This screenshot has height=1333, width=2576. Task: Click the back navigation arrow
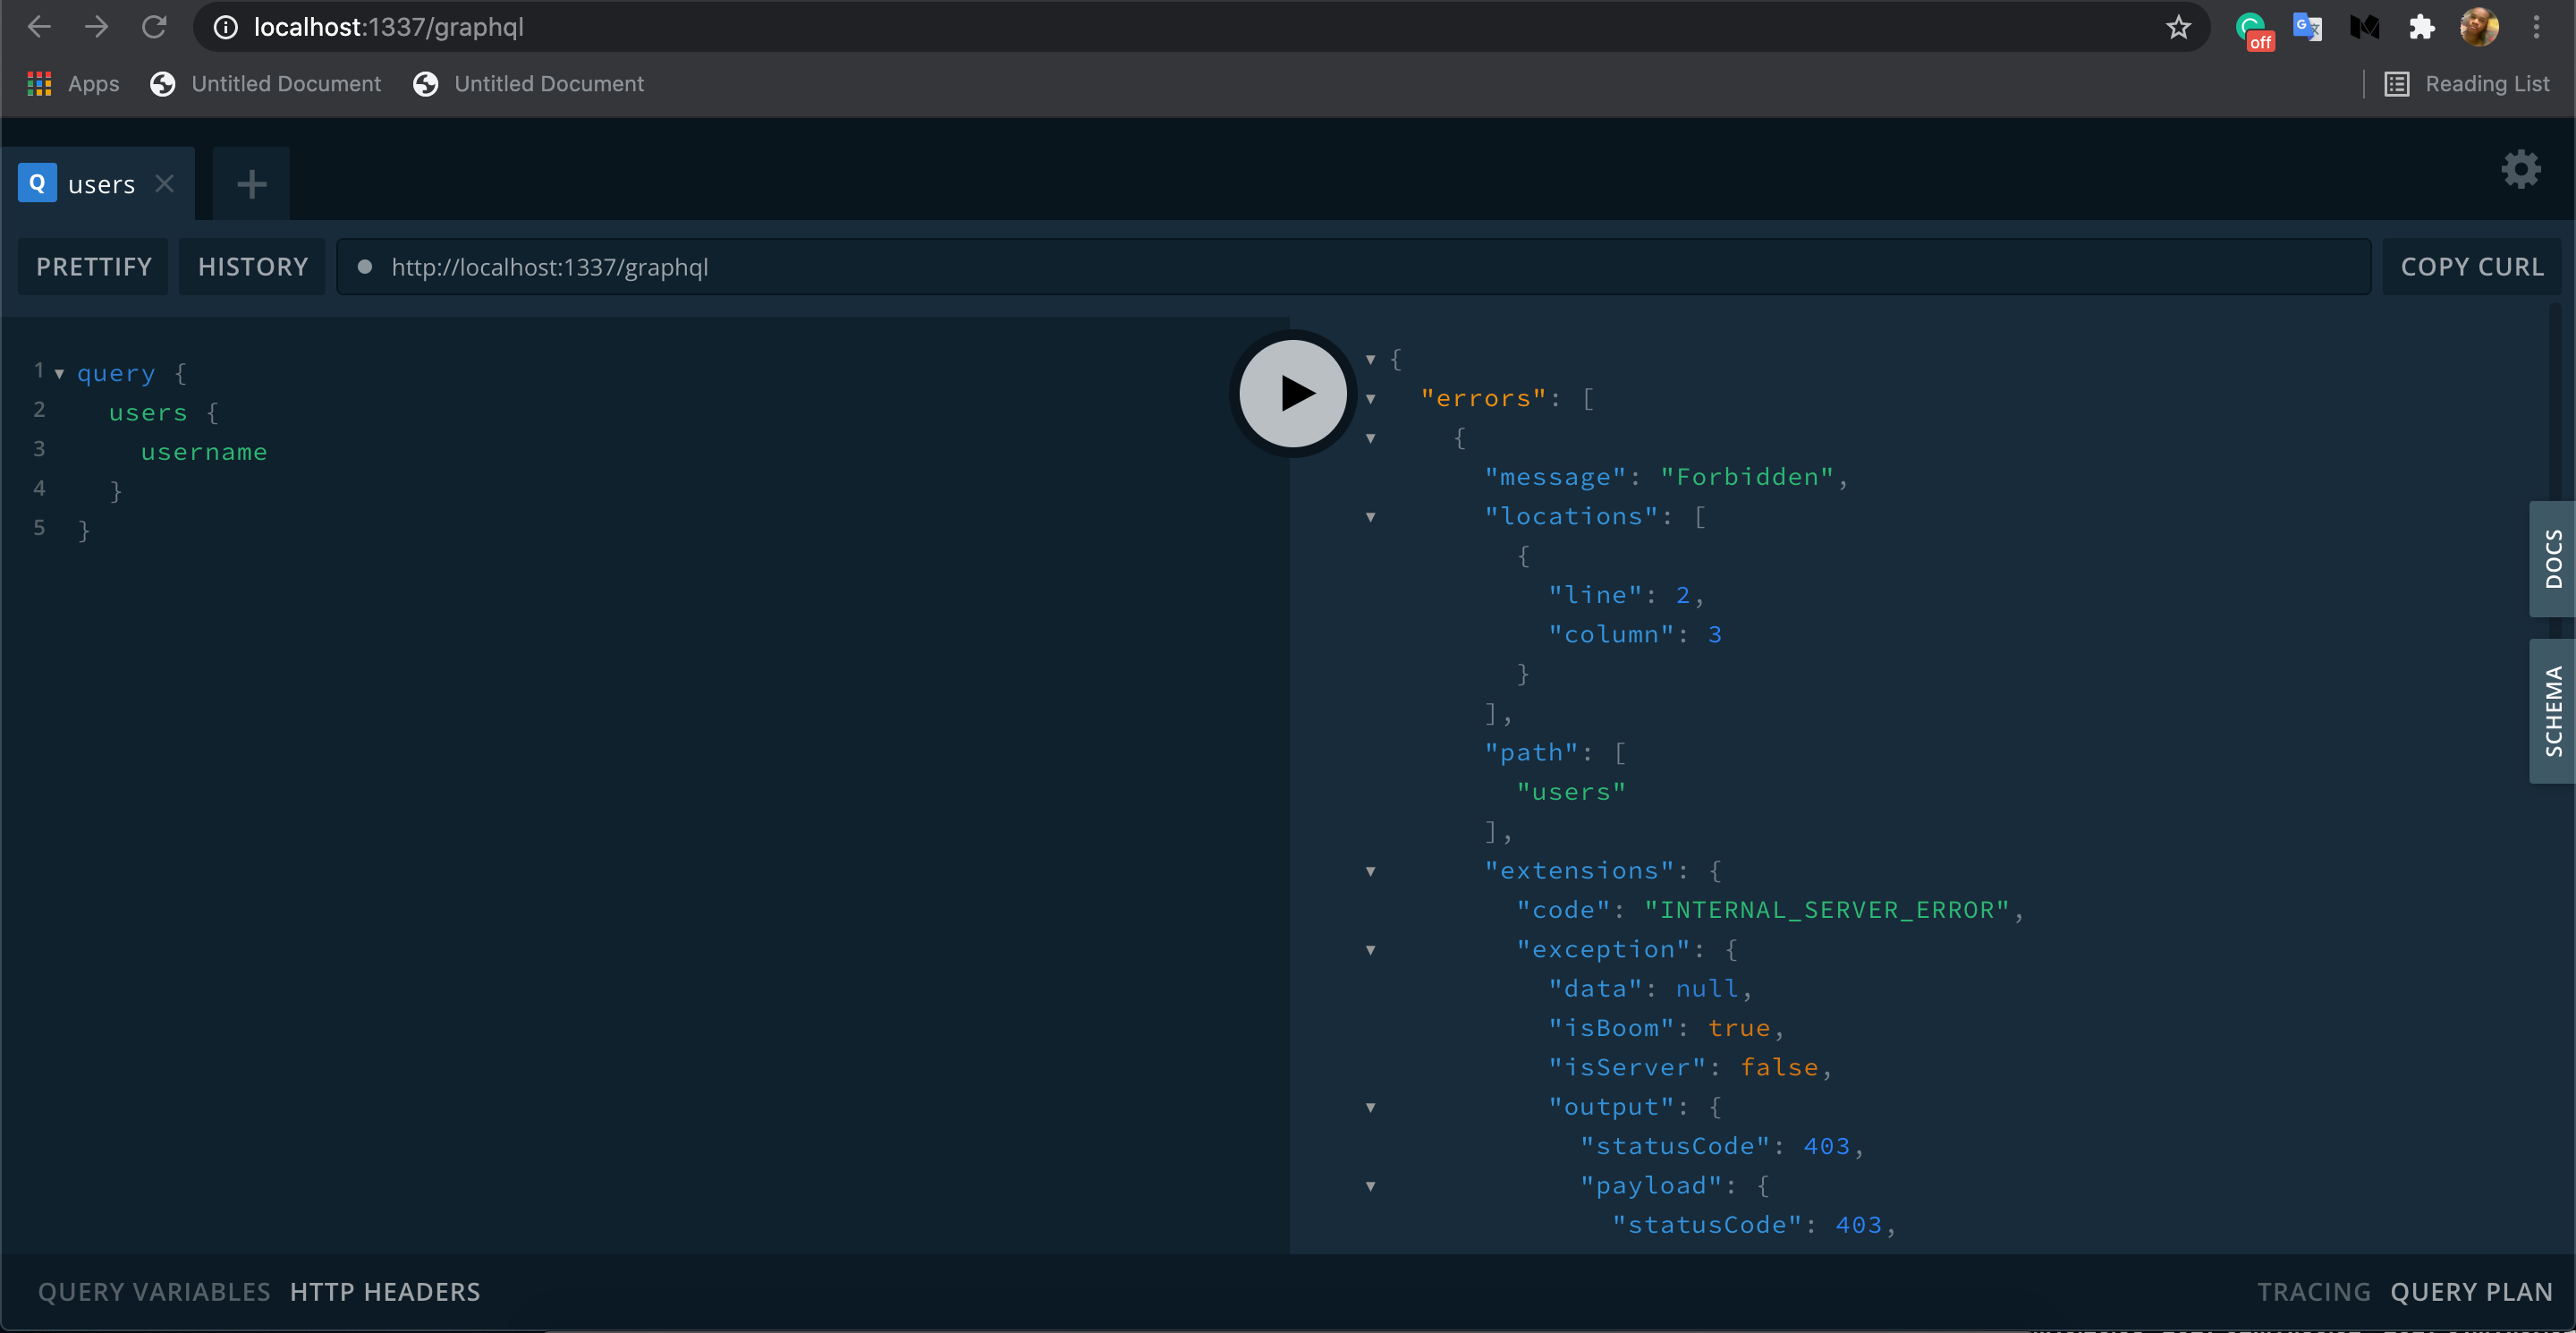(39, 27)
